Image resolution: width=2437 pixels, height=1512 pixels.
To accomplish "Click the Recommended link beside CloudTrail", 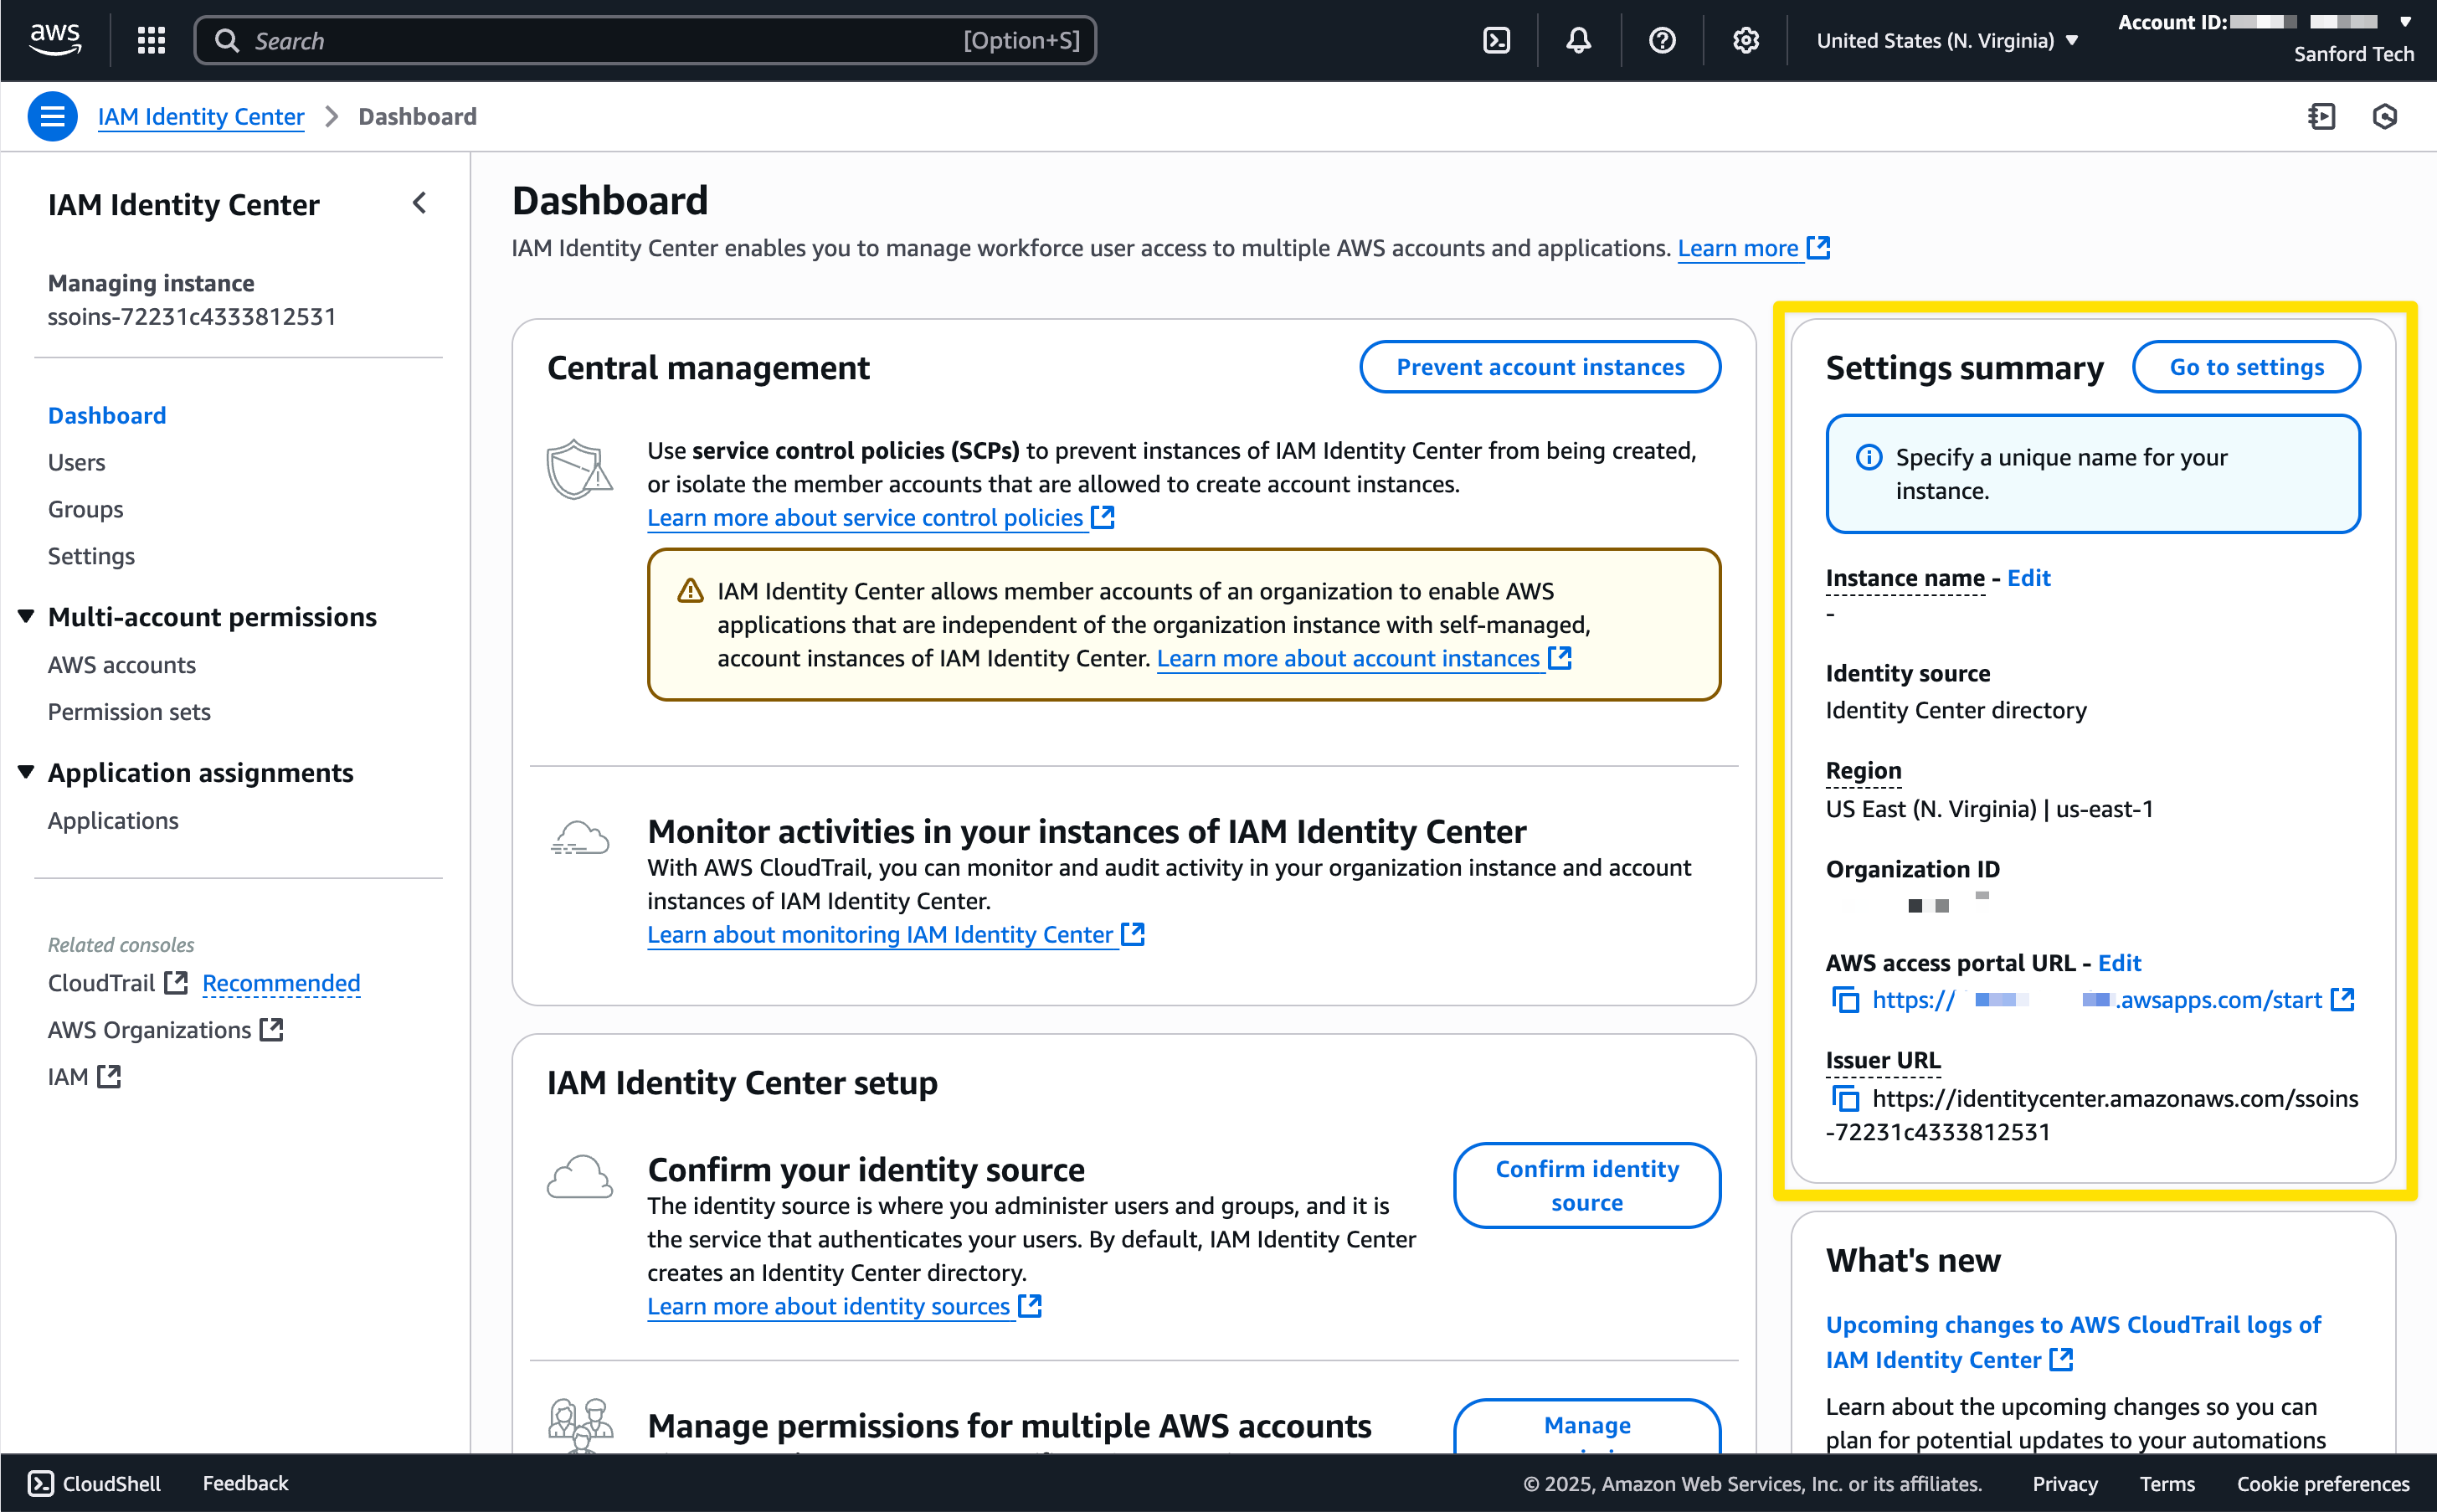I will coord(281,983).
